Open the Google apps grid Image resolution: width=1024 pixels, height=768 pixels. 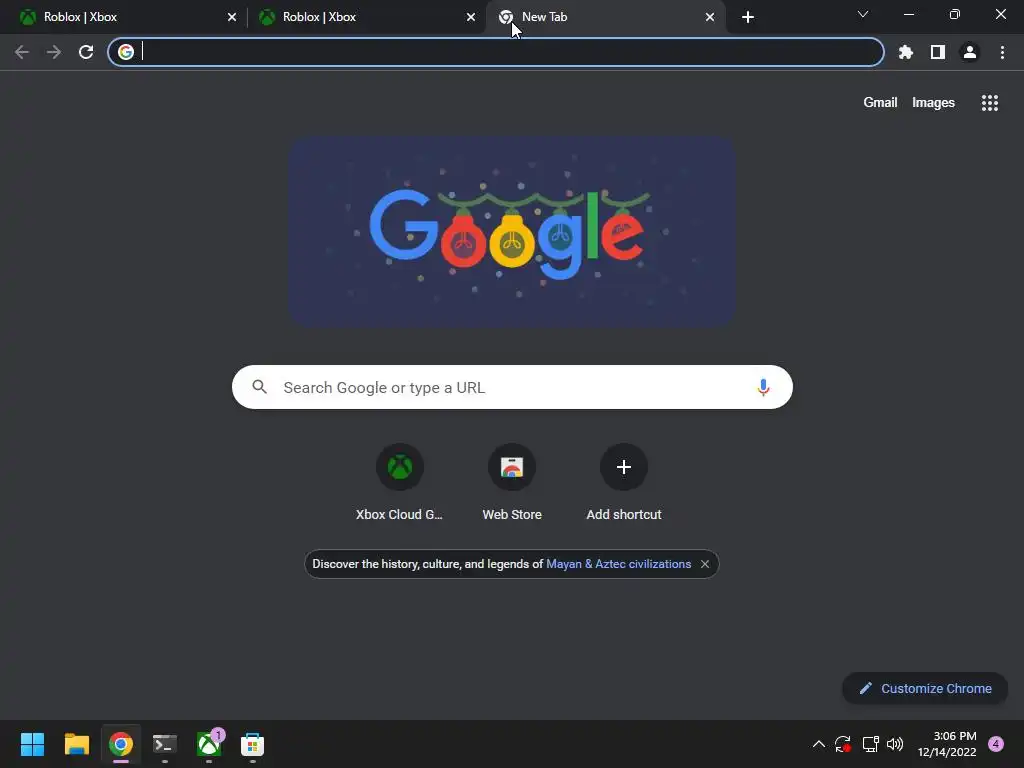click(989, 103)
